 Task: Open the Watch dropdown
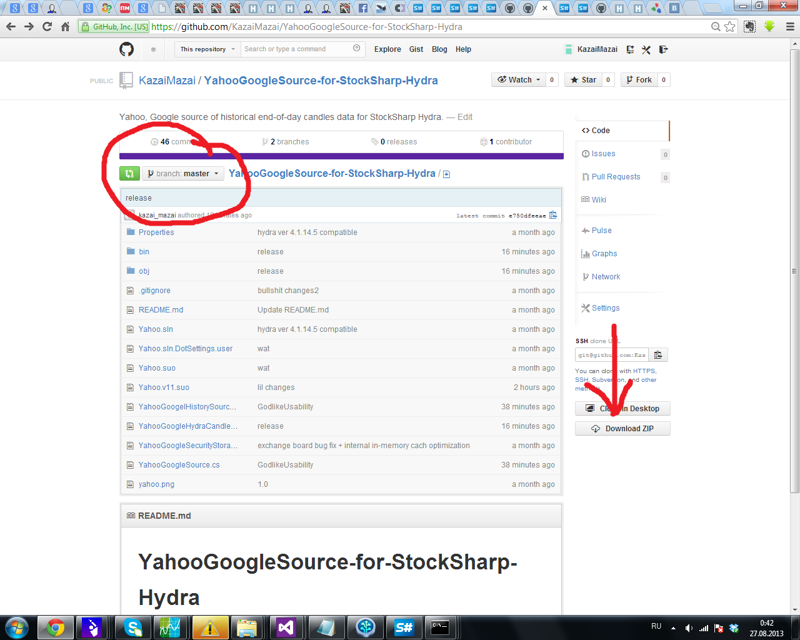click(519, 80)
